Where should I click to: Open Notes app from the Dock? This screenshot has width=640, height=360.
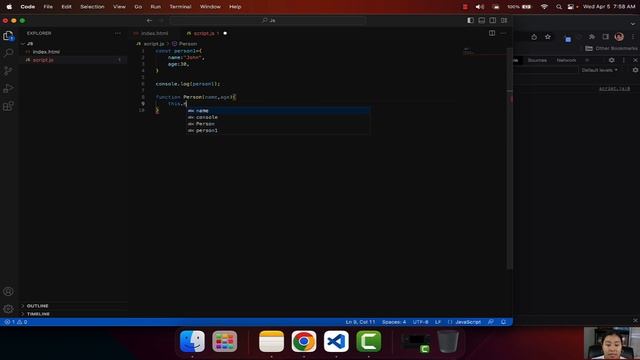[x=271, y=341]
